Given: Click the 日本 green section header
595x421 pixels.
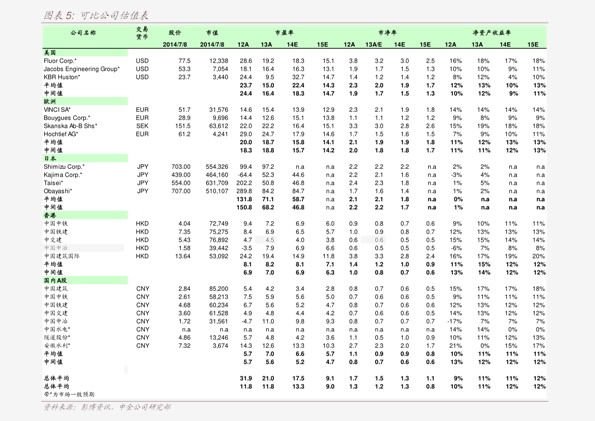Looking at the screenshot, I should coord(85,158).
